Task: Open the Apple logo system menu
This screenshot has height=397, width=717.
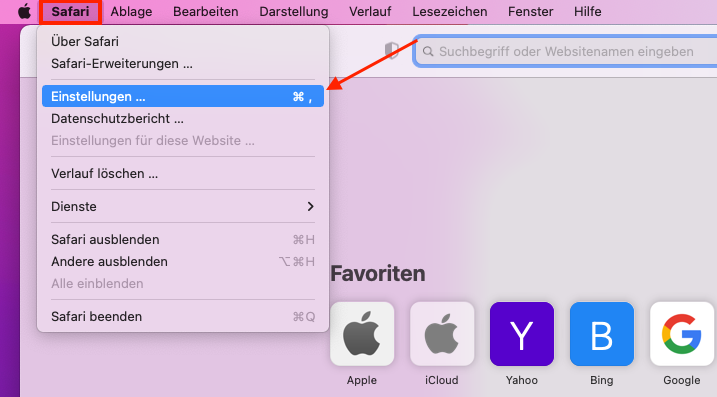Action: pos(24,11)
